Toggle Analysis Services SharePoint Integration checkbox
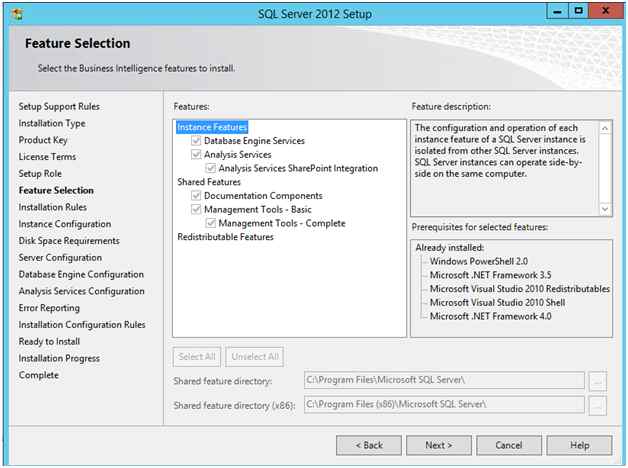This screenshot has width=628, height=468. pos(211,168)
